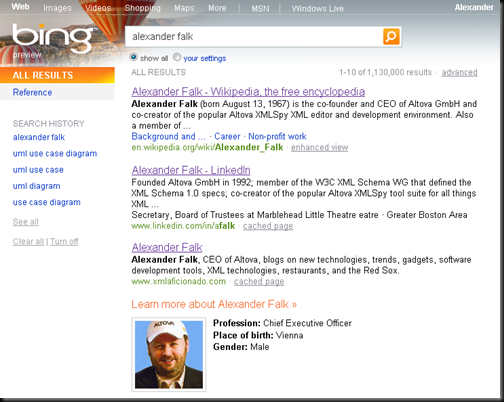Click in the alexander falk search box
The width and height of the screenshot is (504, 402).
(x=254, y=36)
